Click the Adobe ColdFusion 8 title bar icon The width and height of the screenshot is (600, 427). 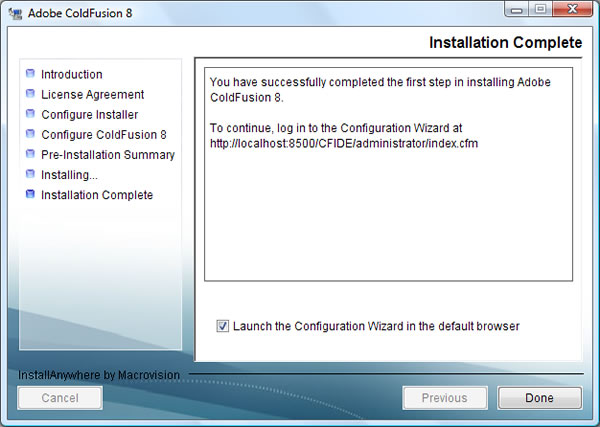(16, 13)
